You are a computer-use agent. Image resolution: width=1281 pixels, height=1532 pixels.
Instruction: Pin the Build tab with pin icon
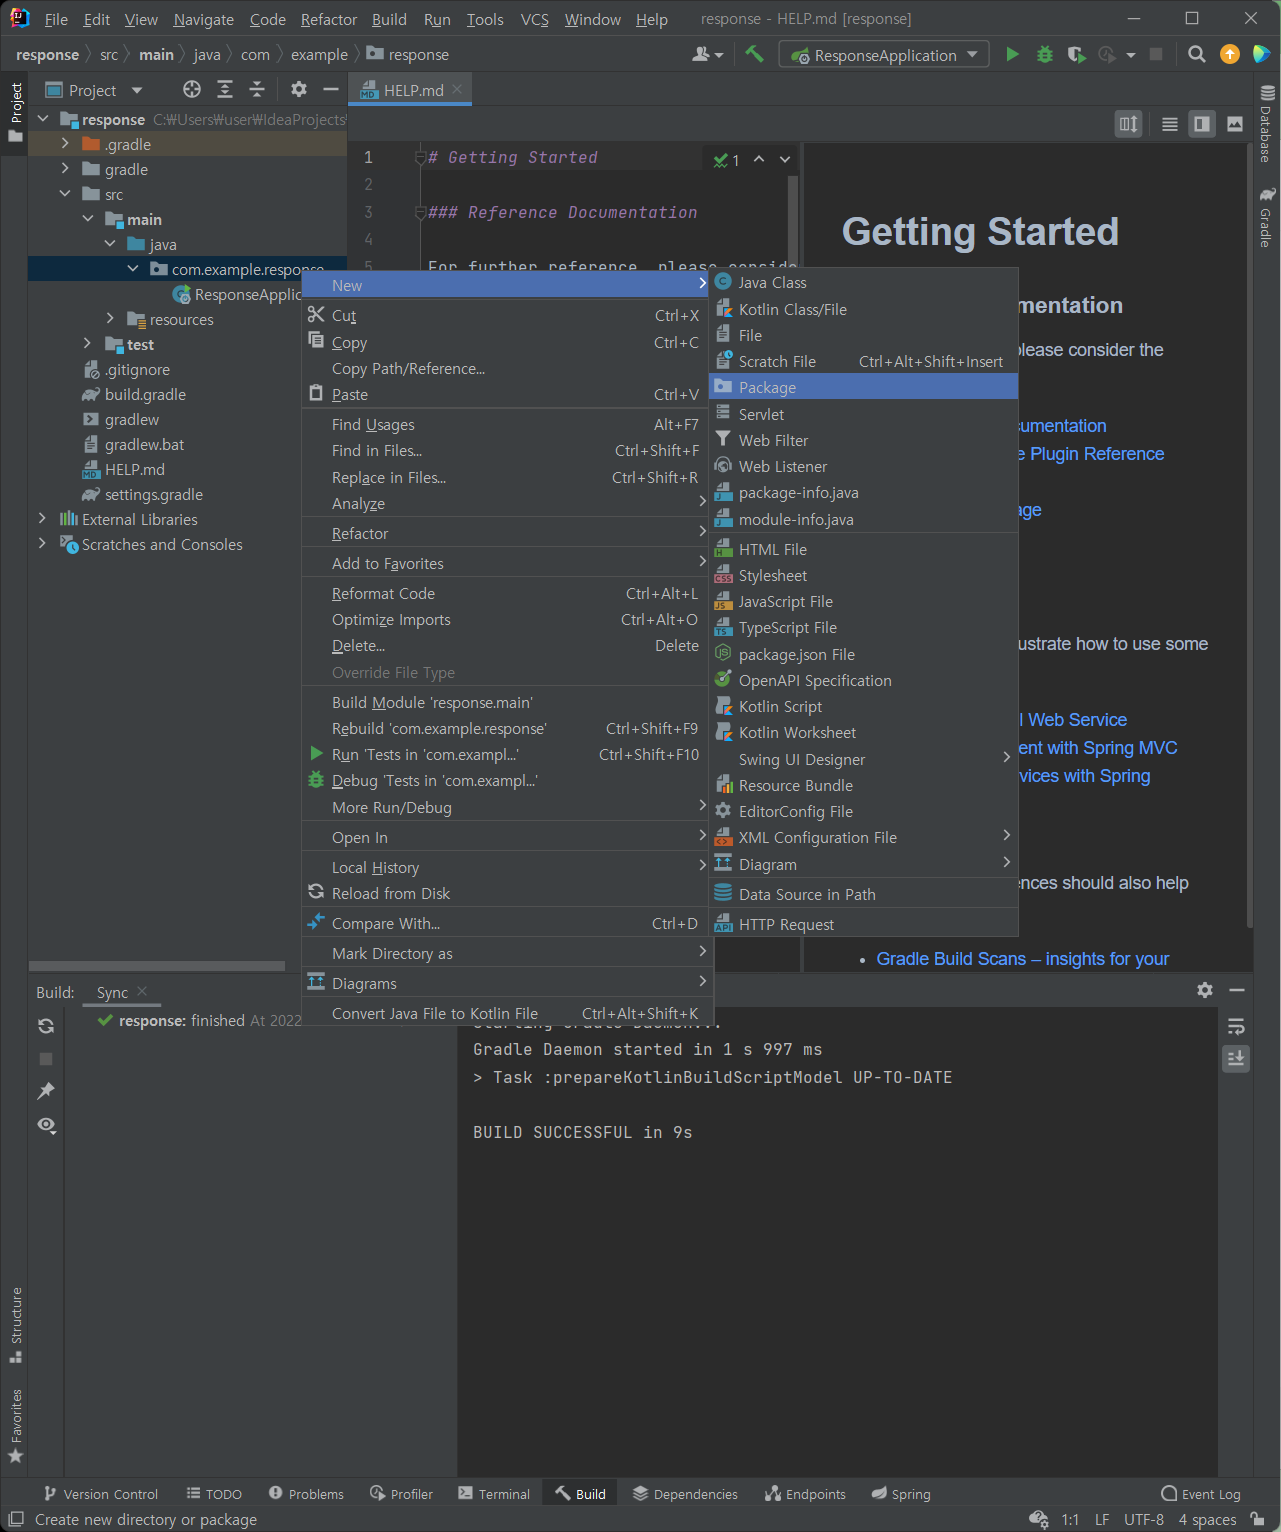pos(46,1091)
